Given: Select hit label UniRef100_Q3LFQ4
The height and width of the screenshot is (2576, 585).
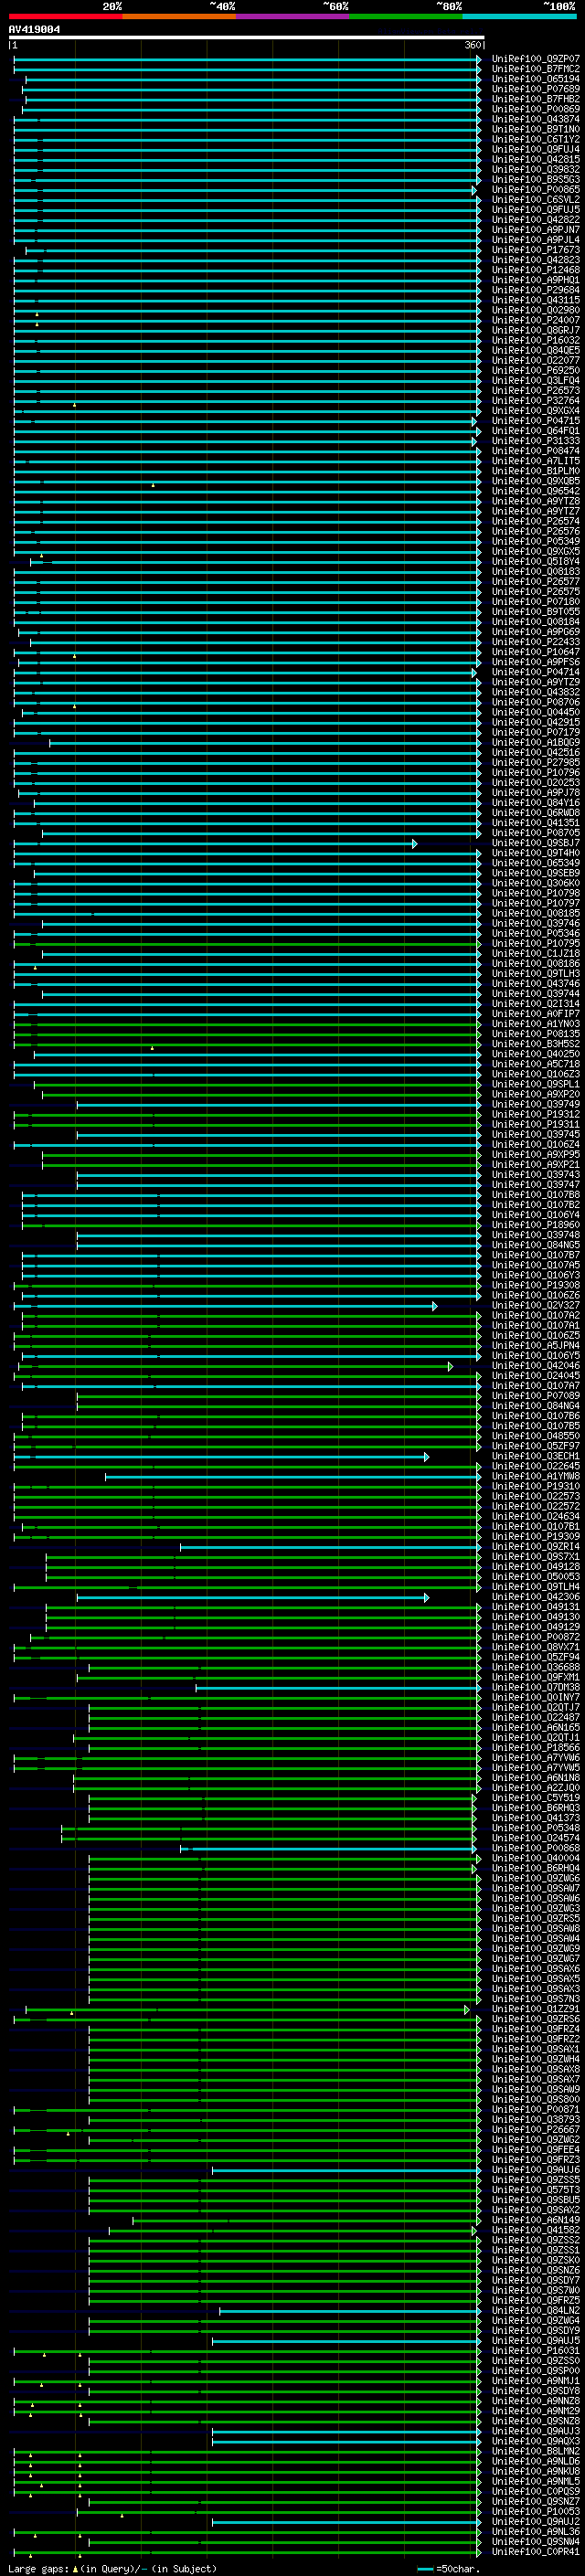Looking at the screenshot, I should tap(536, 380).
